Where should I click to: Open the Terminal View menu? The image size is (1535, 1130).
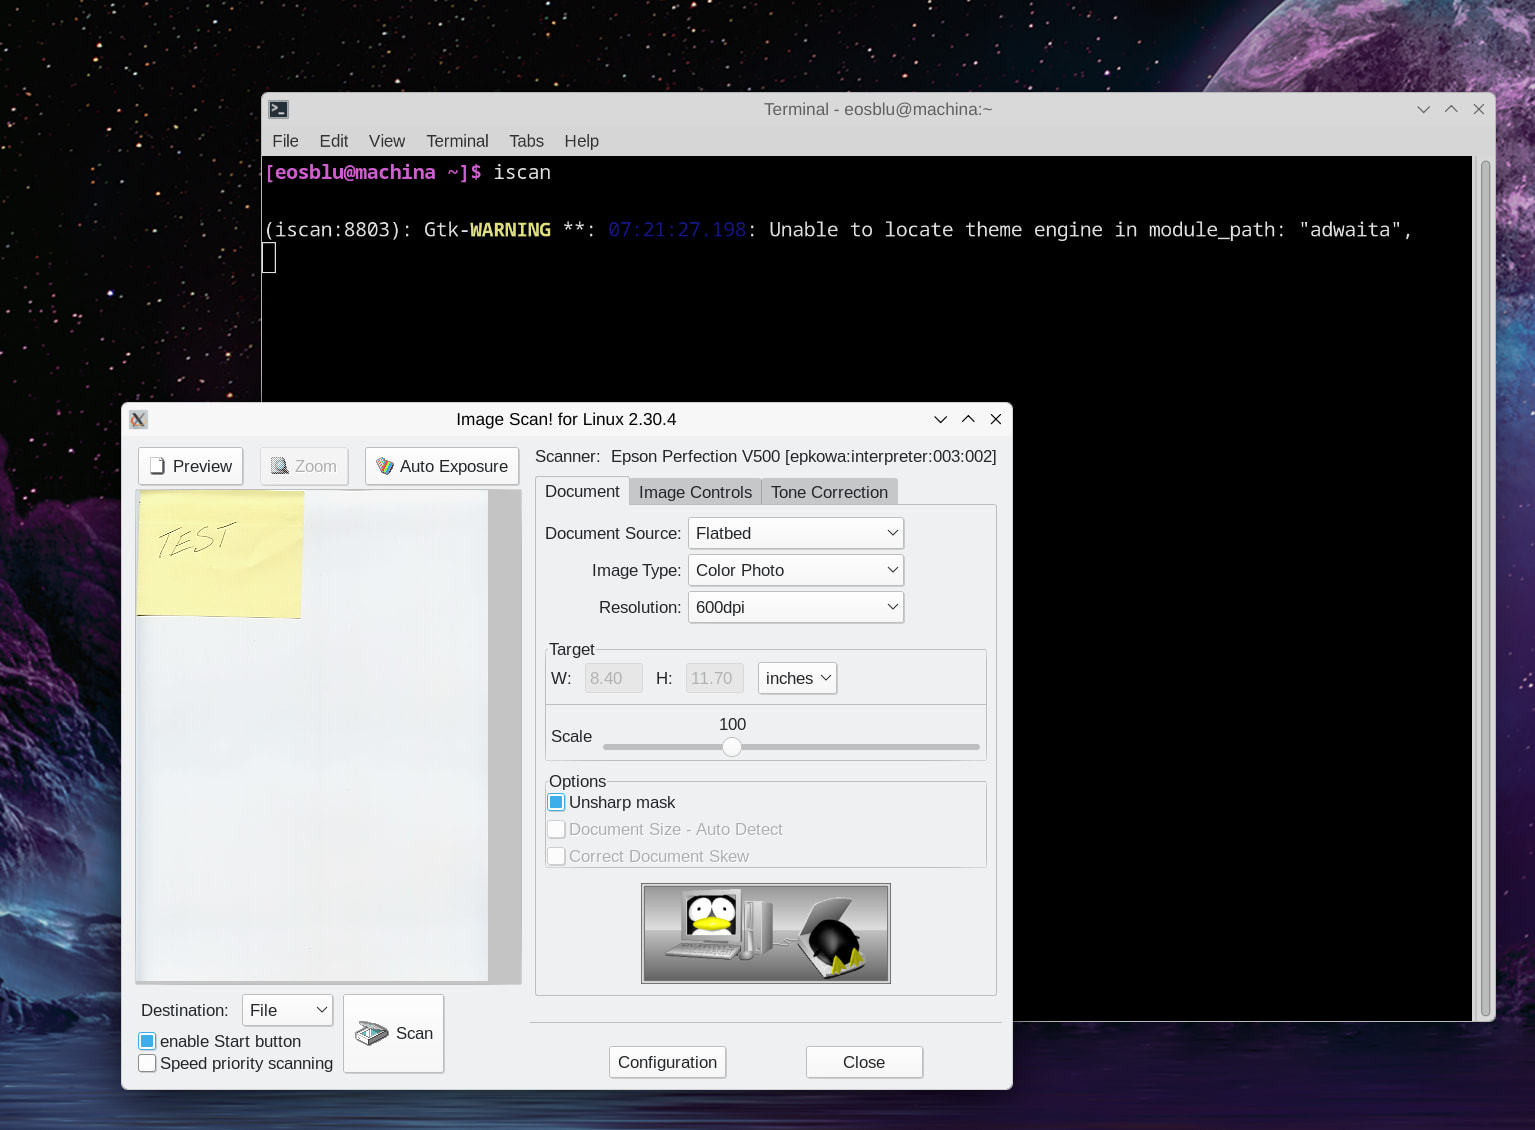386,141
